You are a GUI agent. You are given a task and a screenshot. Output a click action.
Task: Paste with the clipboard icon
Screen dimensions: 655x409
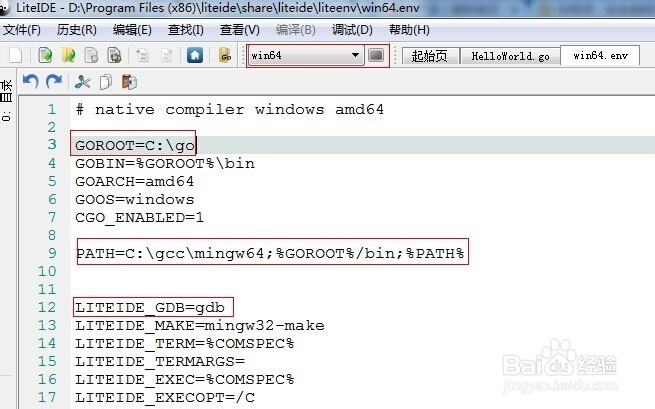click(129, 82)
